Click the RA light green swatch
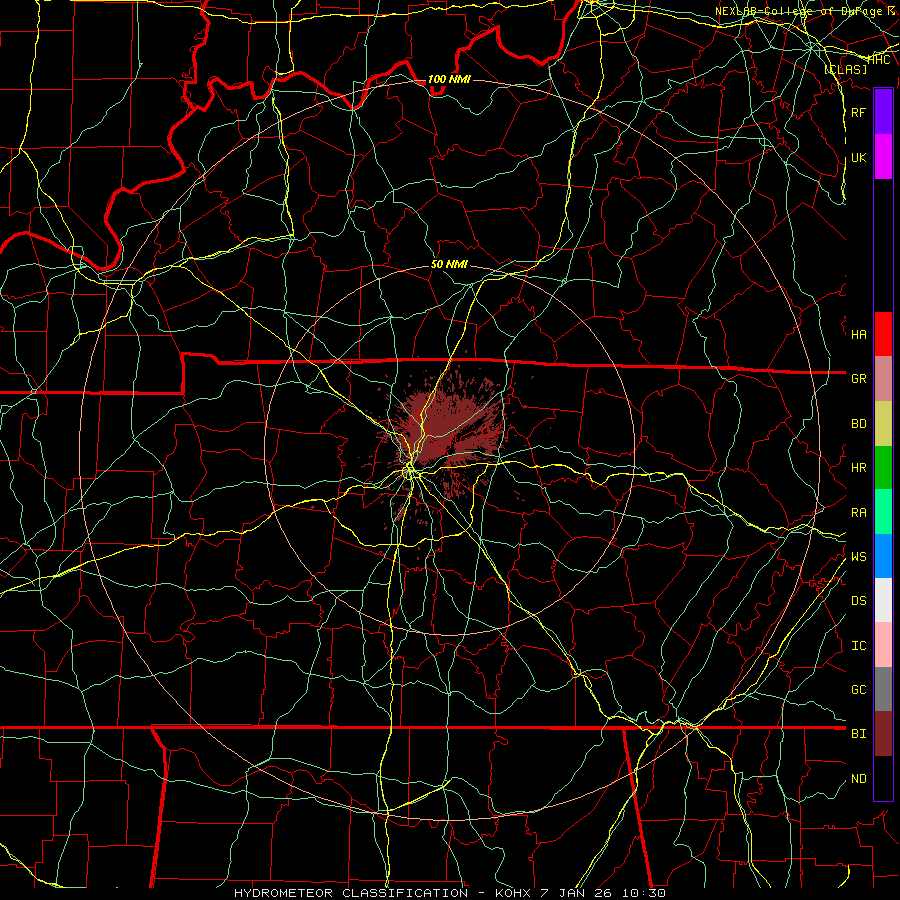The image size is (900, 900). click(883, 511)
